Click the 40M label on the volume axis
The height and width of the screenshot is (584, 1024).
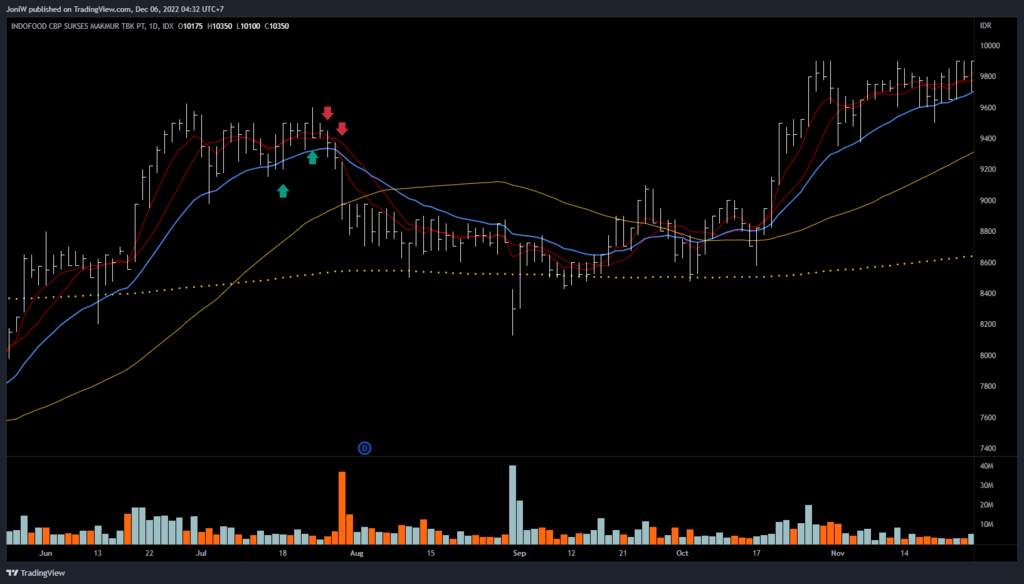click(988, 467)
